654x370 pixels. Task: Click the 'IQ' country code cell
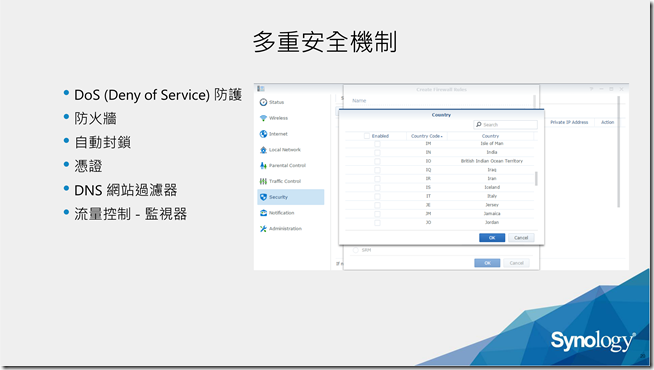click(x=428, y=170)
